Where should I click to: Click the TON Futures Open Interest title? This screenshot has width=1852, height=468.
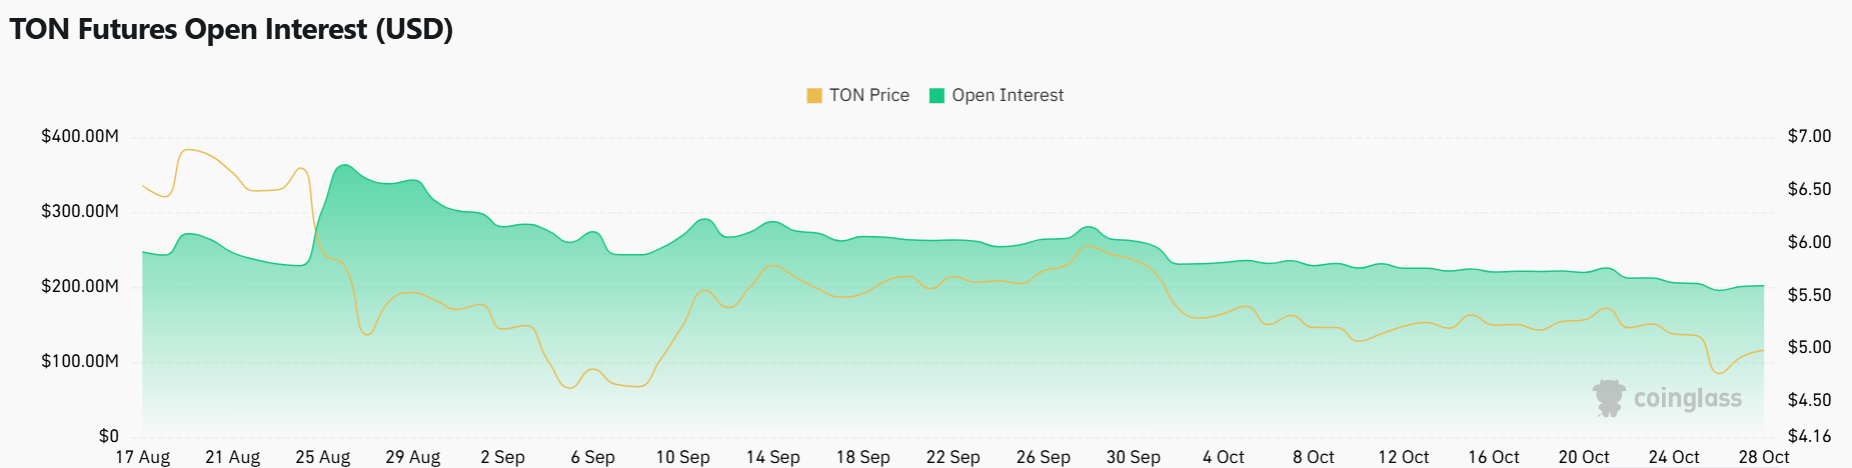click(231, 29)
